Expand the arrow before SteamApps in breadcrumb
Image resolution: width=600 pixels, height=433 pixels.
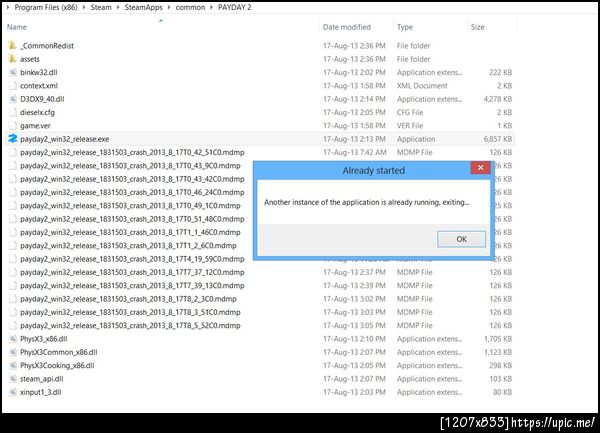pos(118,7)
